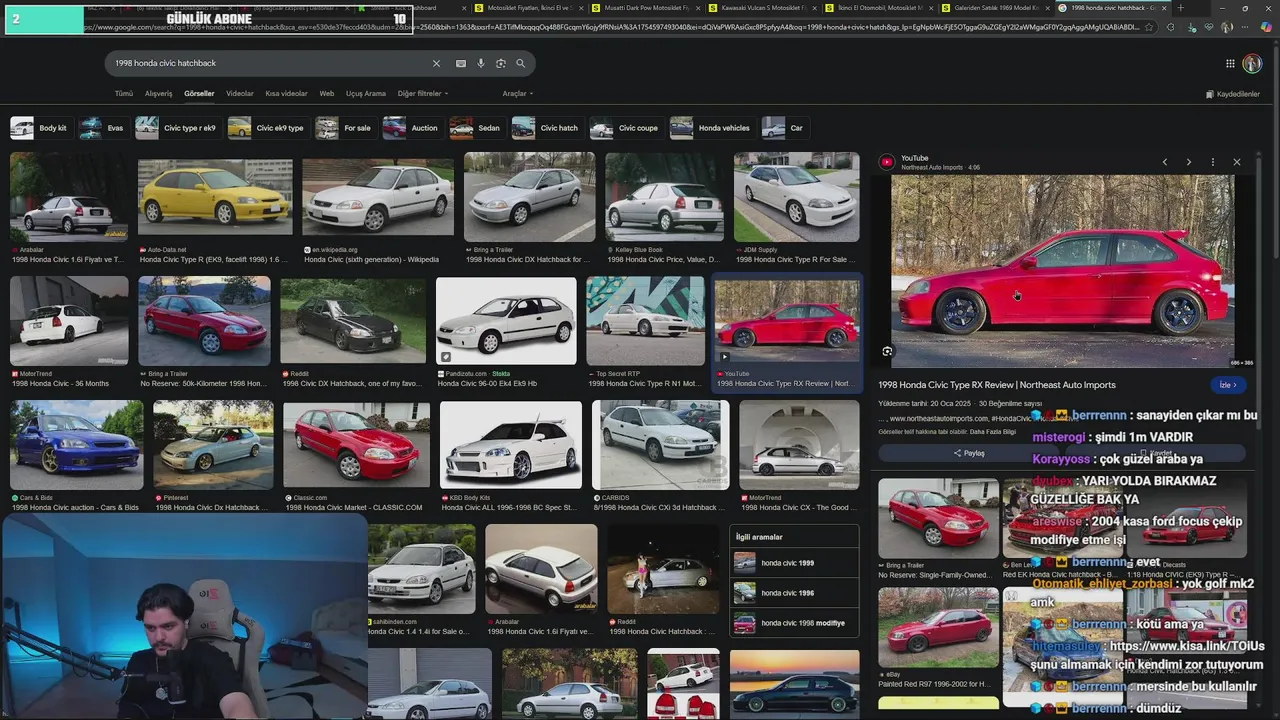Select Auction filter chip
This screenshot has height=720, width=1280.
pos(411,128)
